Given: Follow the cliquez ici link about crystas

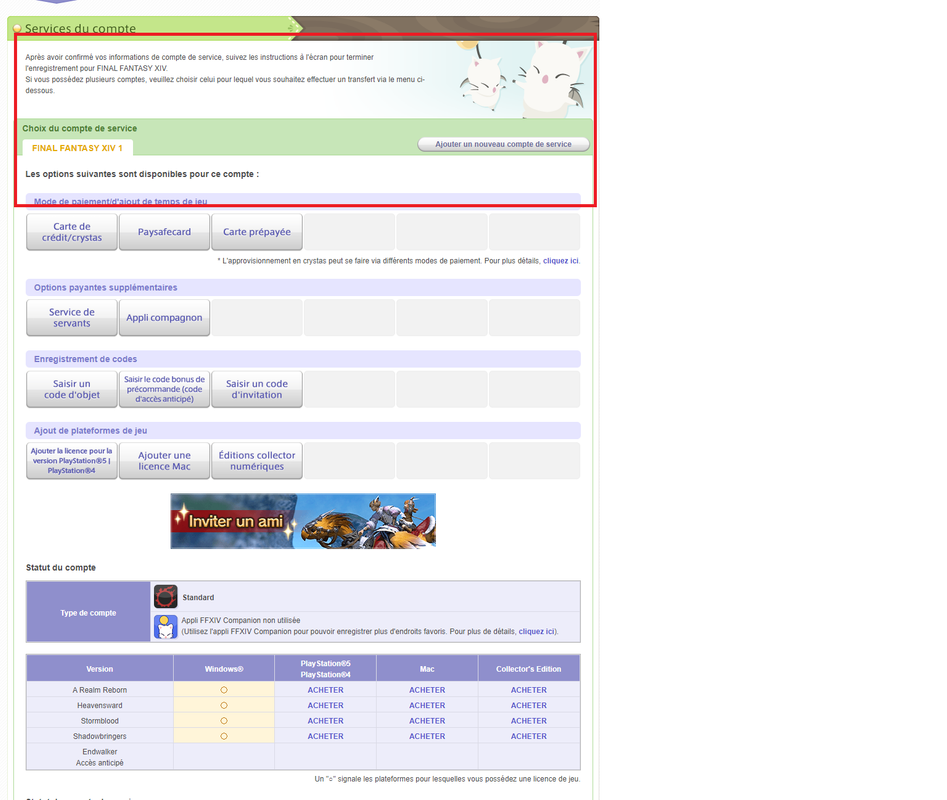Looking at the screenshot, I should coord(560,261).
